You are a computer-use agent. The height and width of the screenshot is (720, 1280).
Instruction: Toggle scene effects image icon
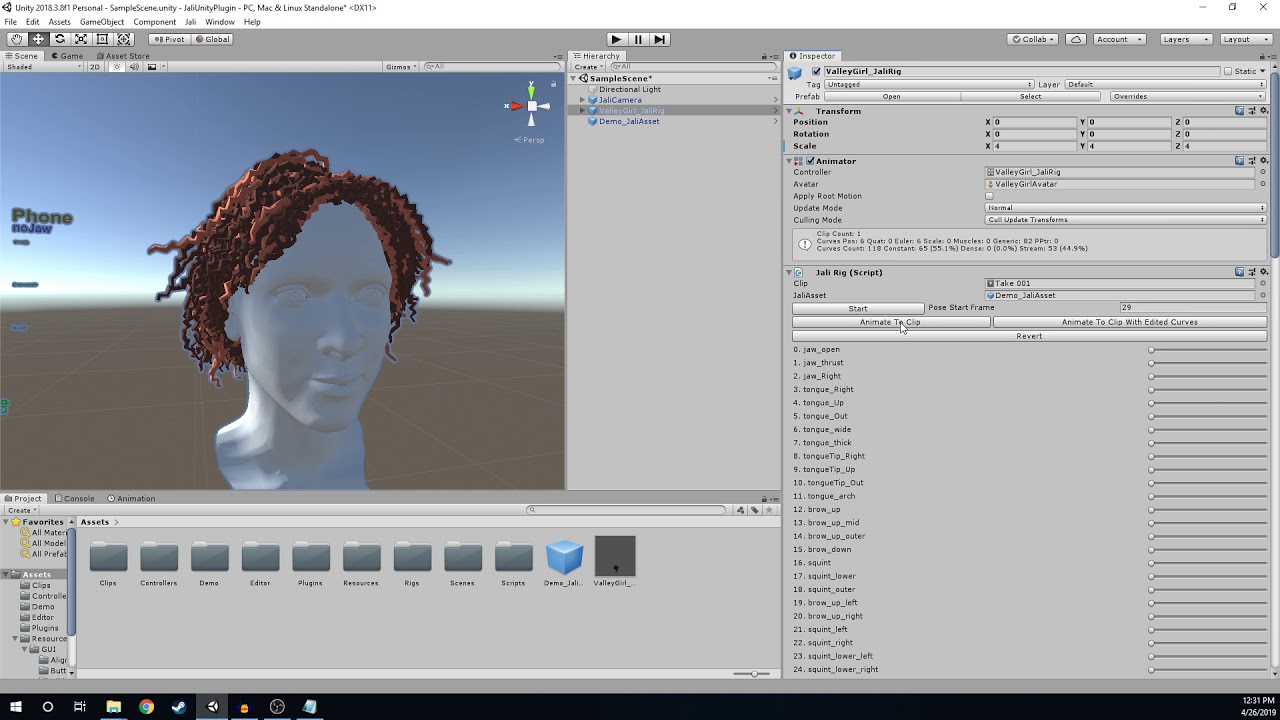click(x=152, y=67)
